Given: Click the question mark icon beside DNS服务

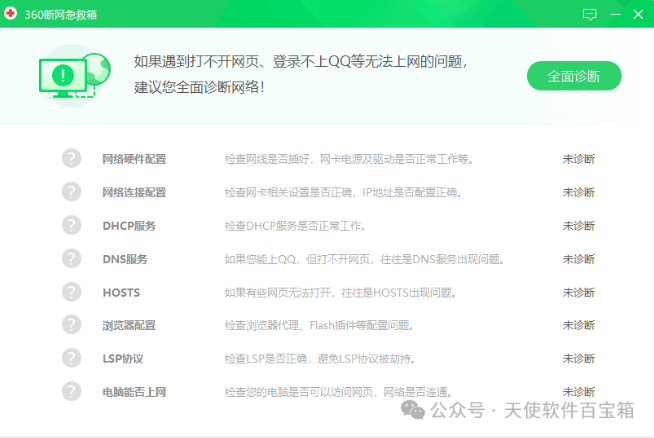Looking at the screenshot, I should coord(71,259).
